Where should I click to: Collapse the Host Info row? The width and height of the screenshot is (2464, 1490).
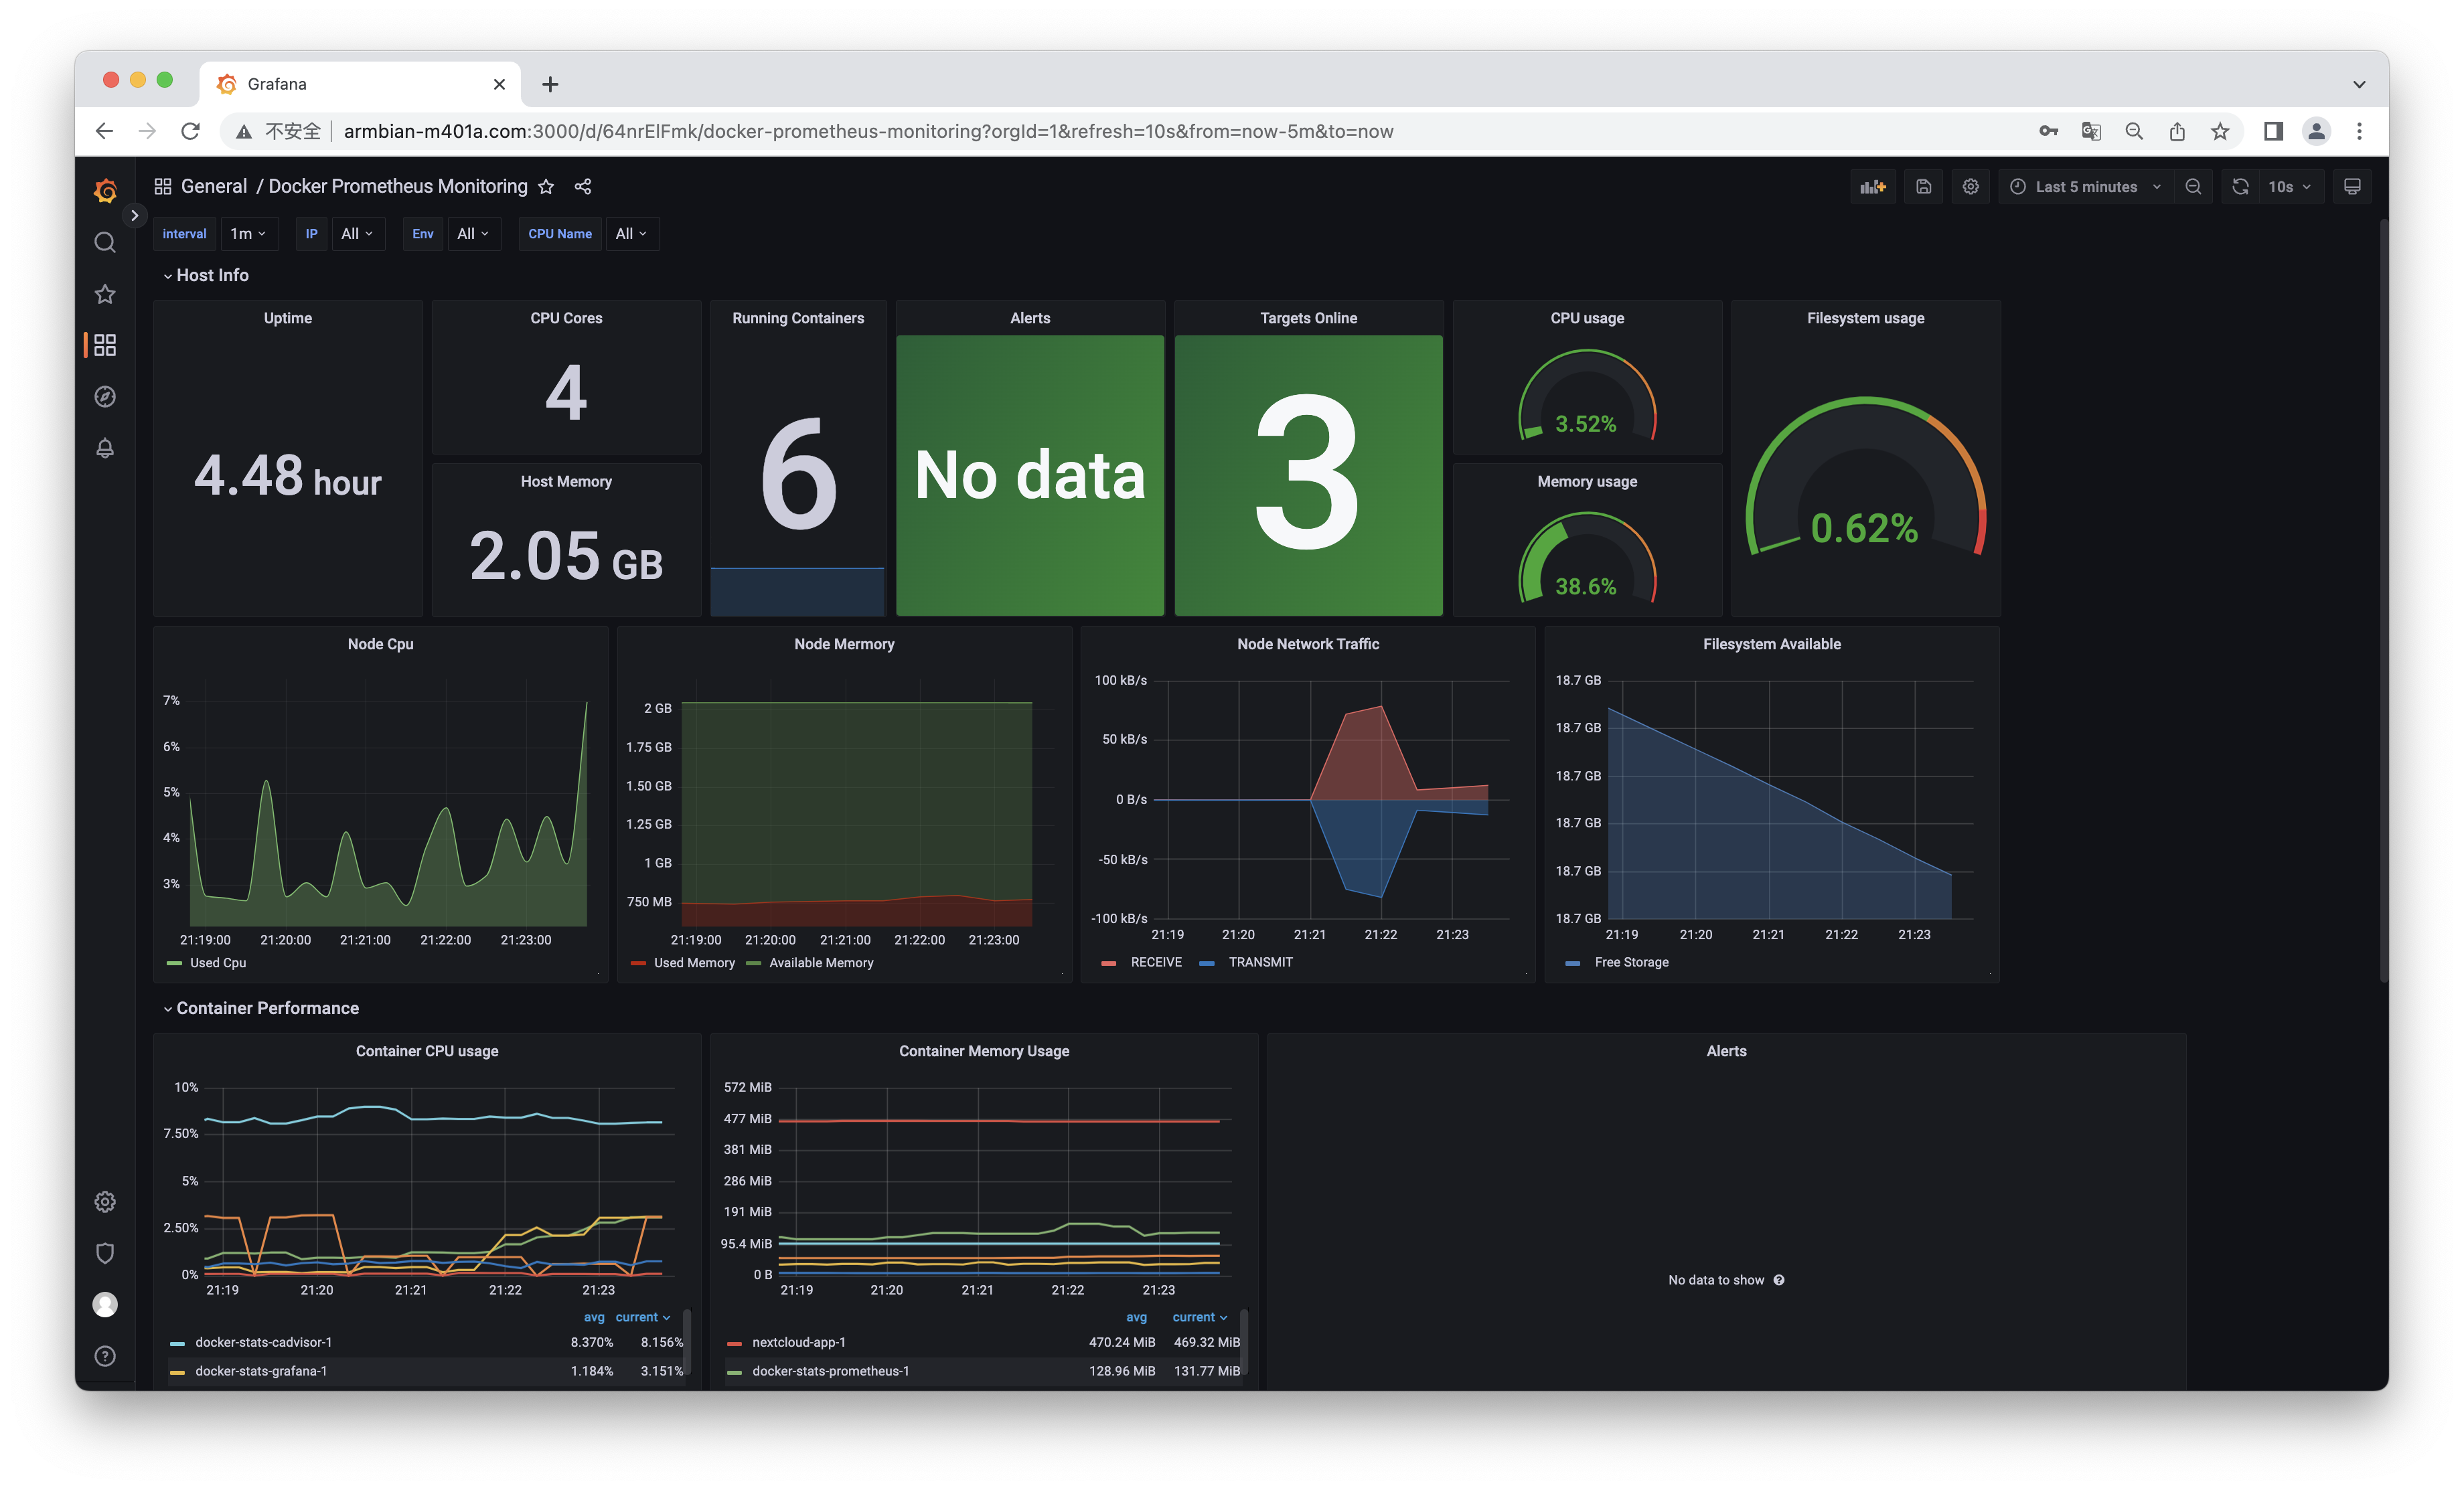206,275
